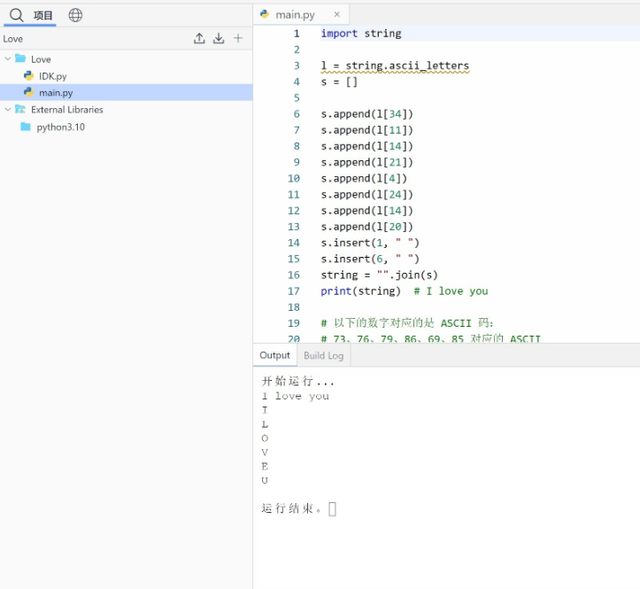Click line number 17 in gutter

click(x=293, y=291)
